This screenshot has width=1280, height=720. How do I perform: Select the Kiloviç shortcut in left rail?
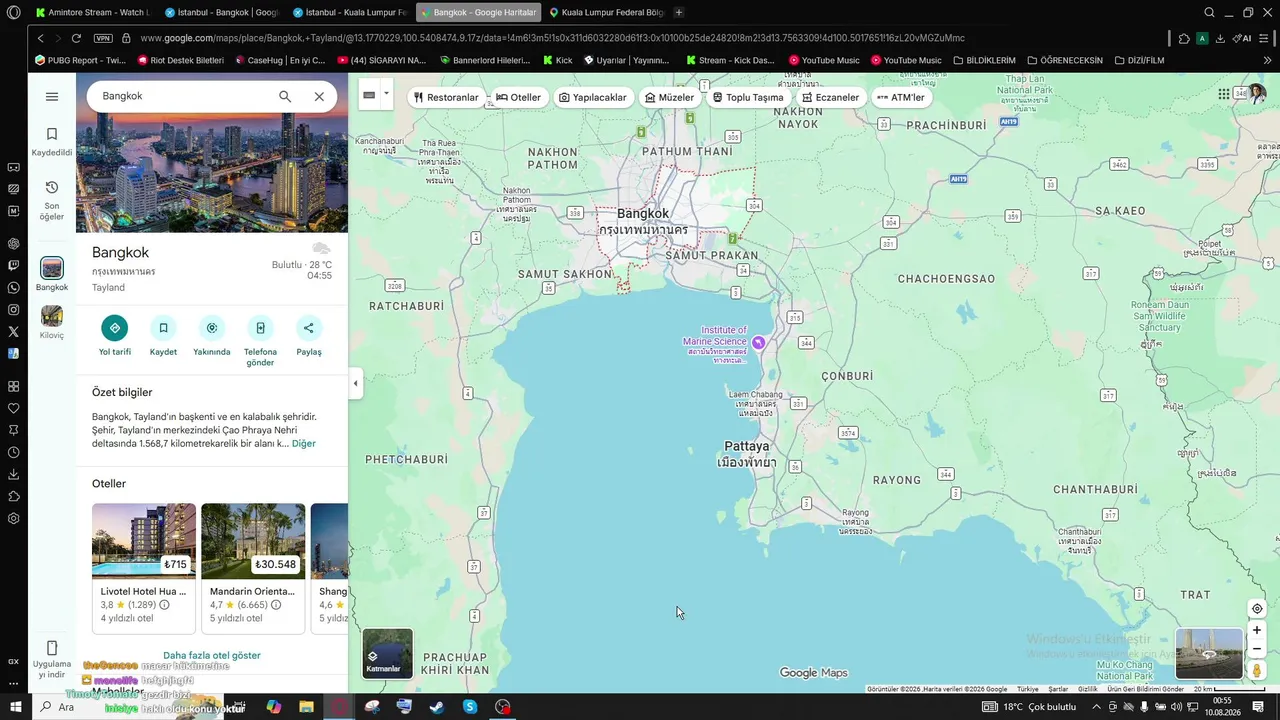click(52, 322)
